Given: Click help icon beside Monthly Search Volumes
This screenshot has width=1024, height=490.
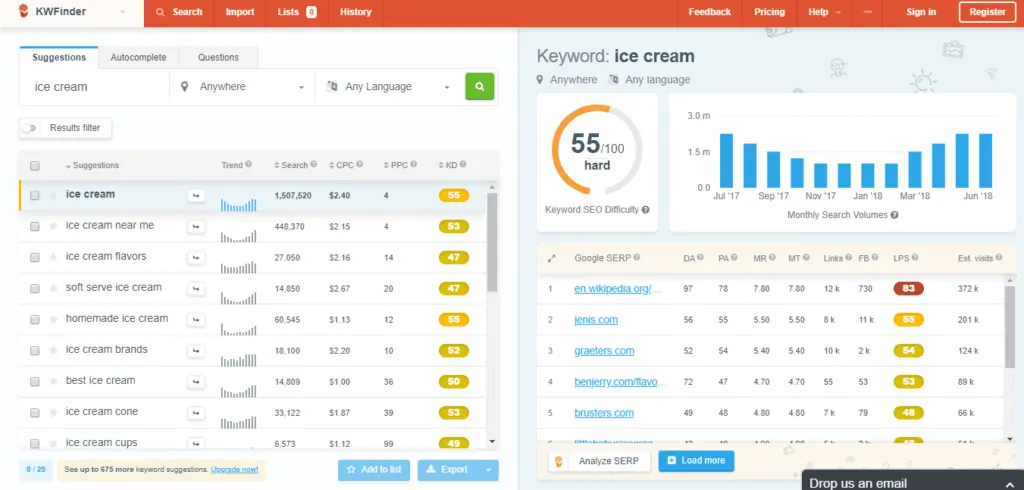Looking at the screenshot, I should (x=894, y=214).
